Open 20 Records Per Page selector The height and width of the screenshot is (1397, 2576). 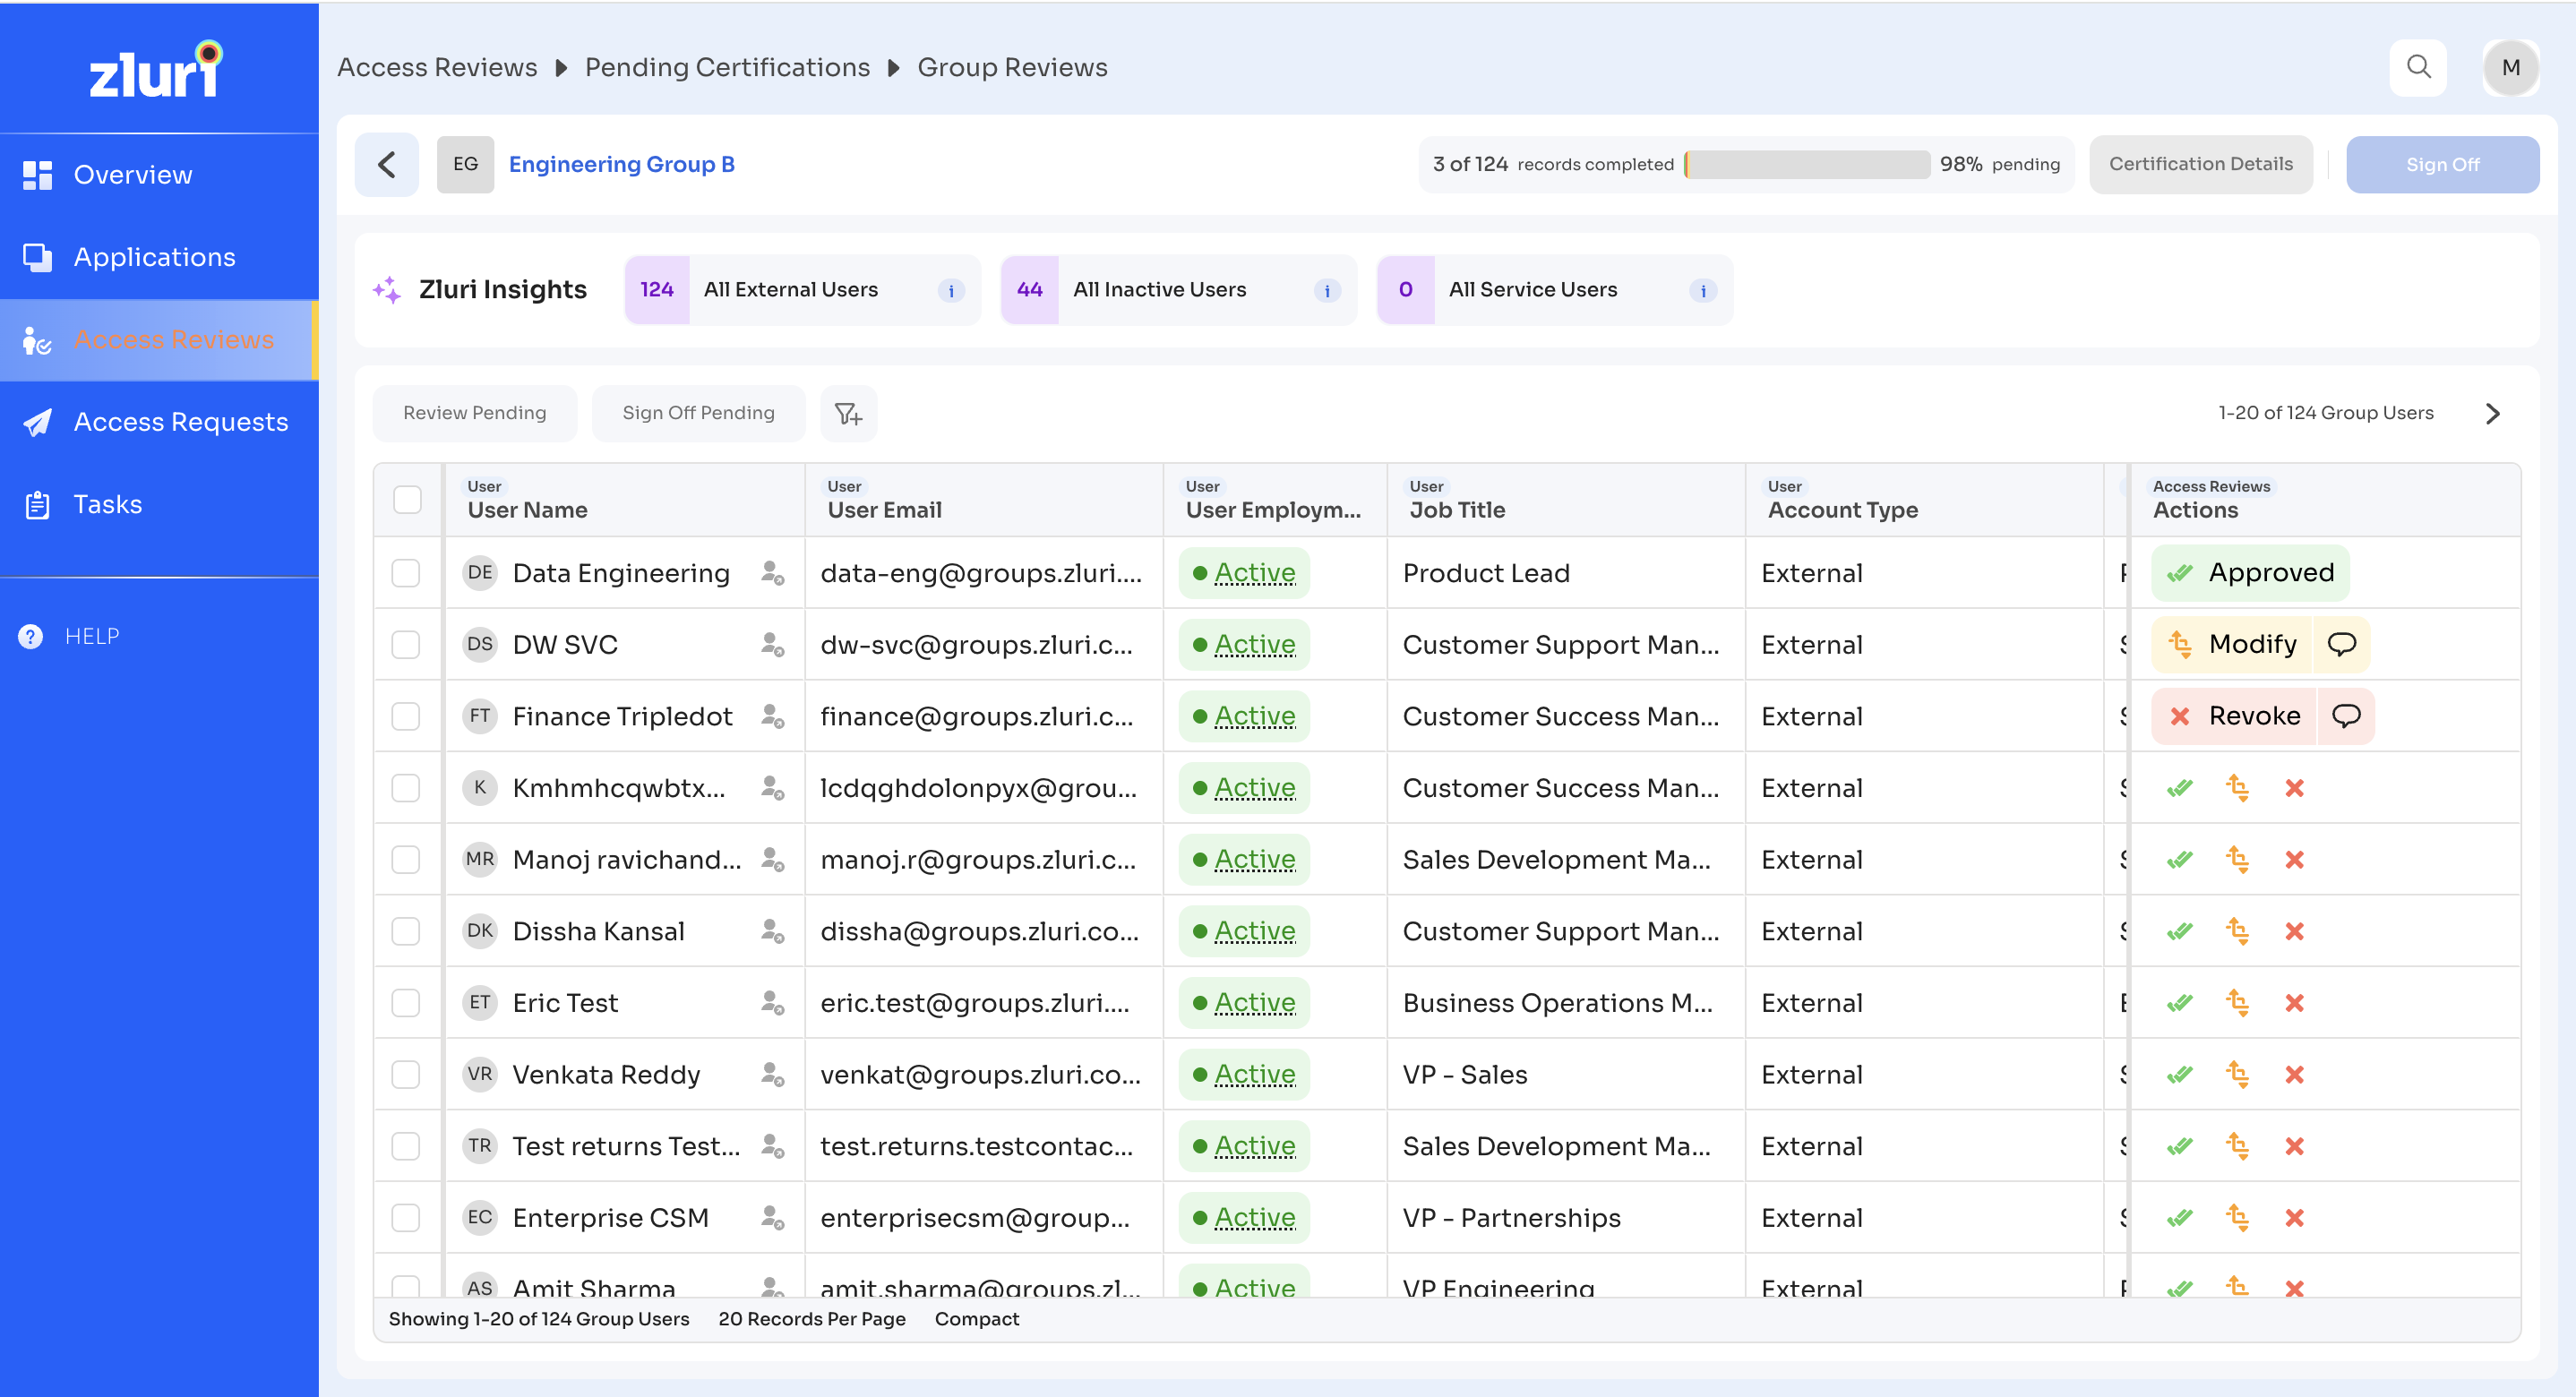click(811, 1319)
